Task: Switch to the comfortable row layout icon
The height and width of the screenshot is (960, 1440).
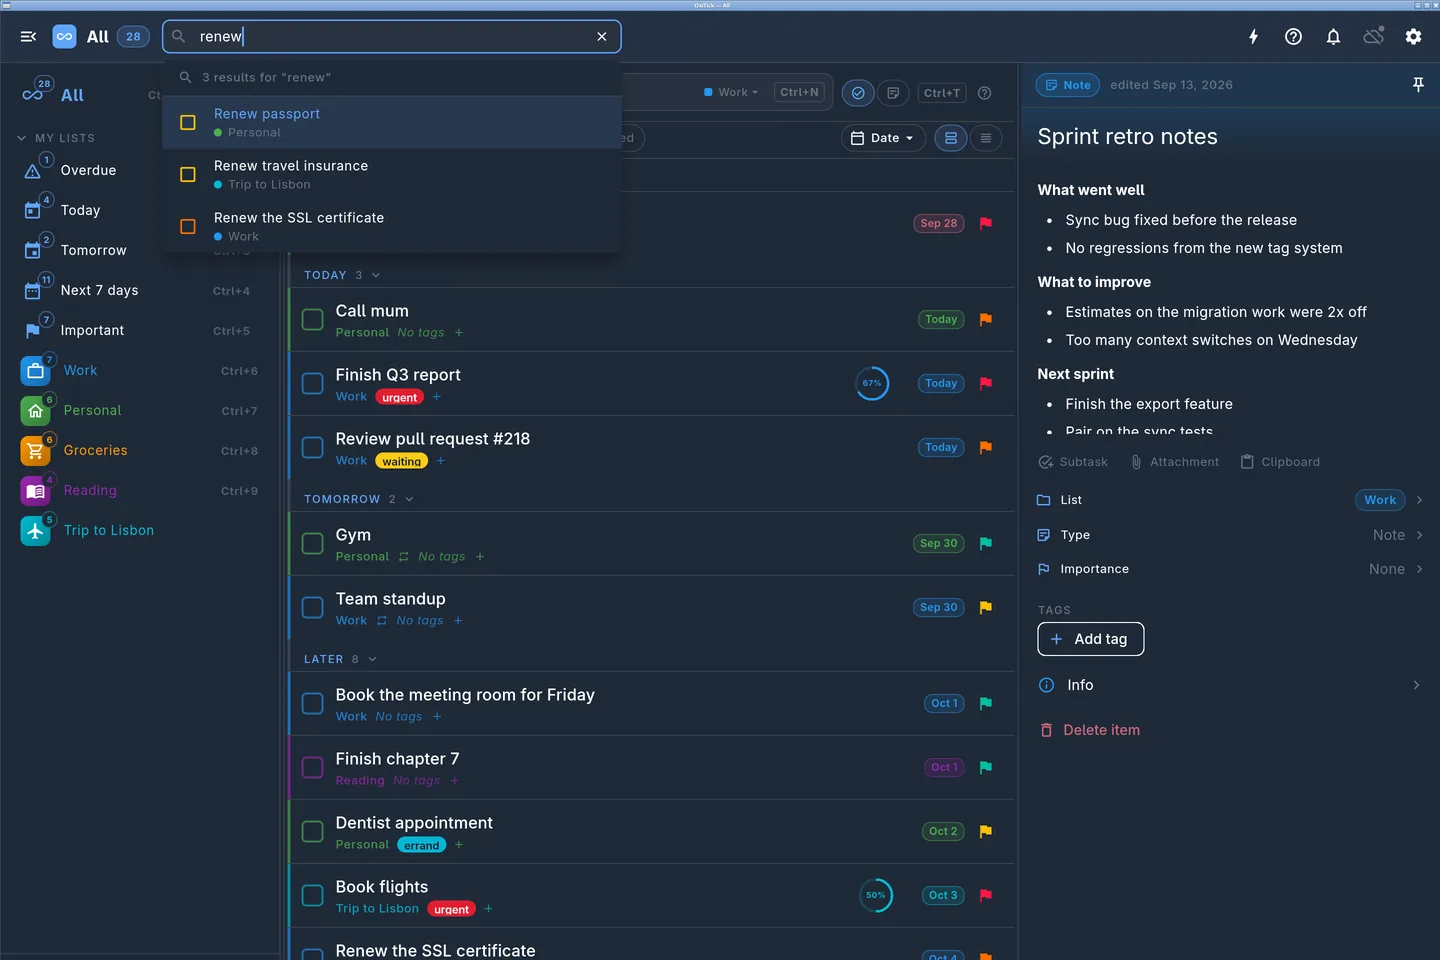Action: coord(951,138)
